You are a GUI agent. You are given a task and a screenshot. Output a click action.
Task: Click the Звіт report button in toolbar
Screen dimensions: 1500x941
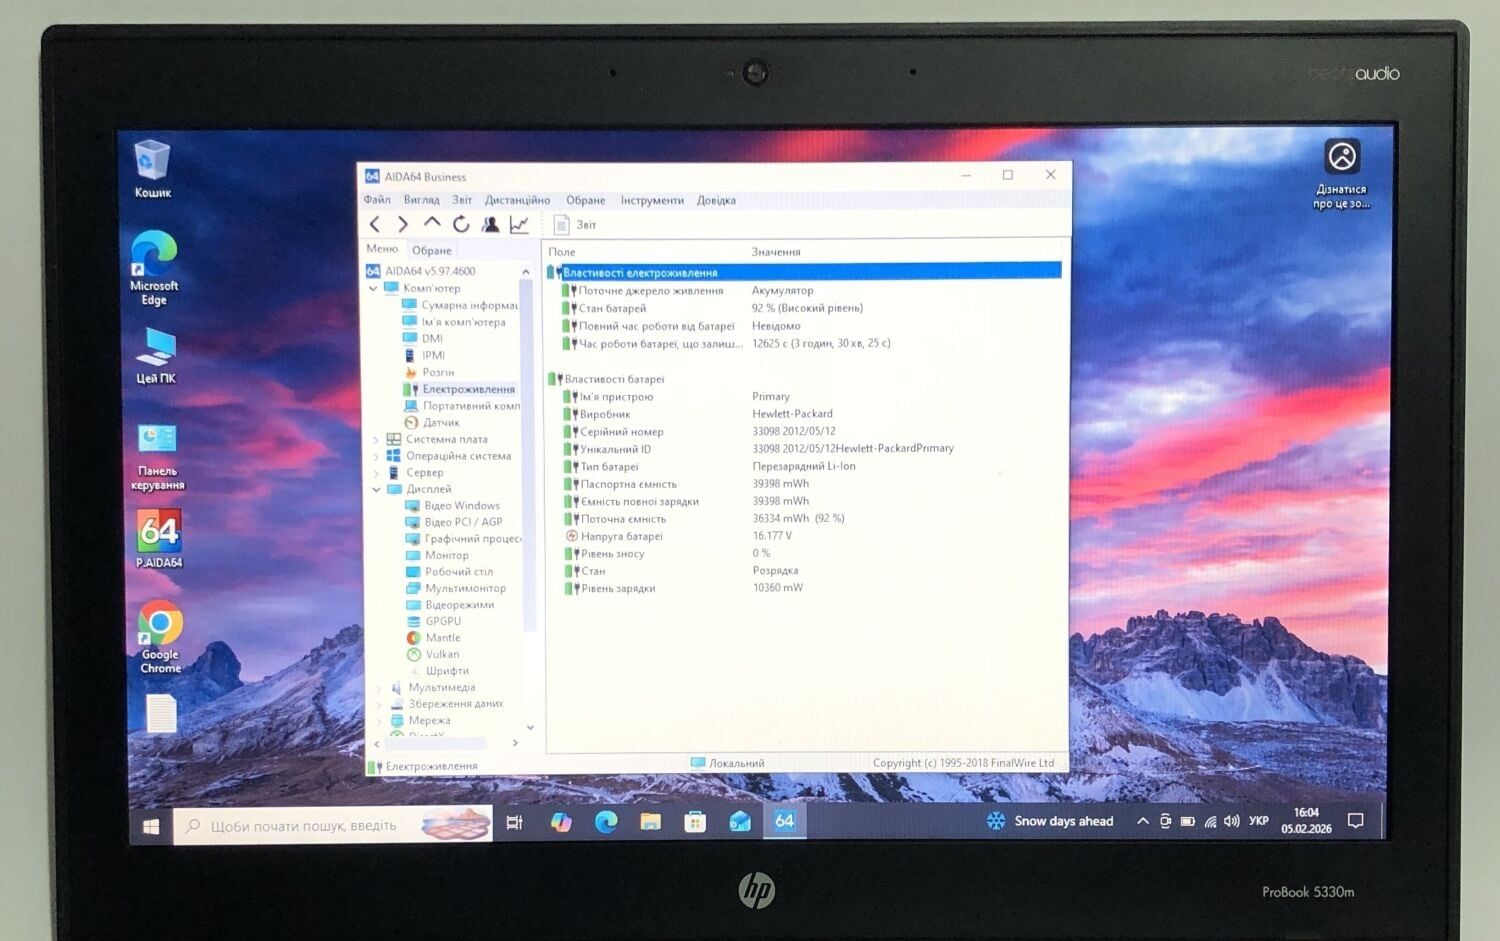[x=576, y=225]
